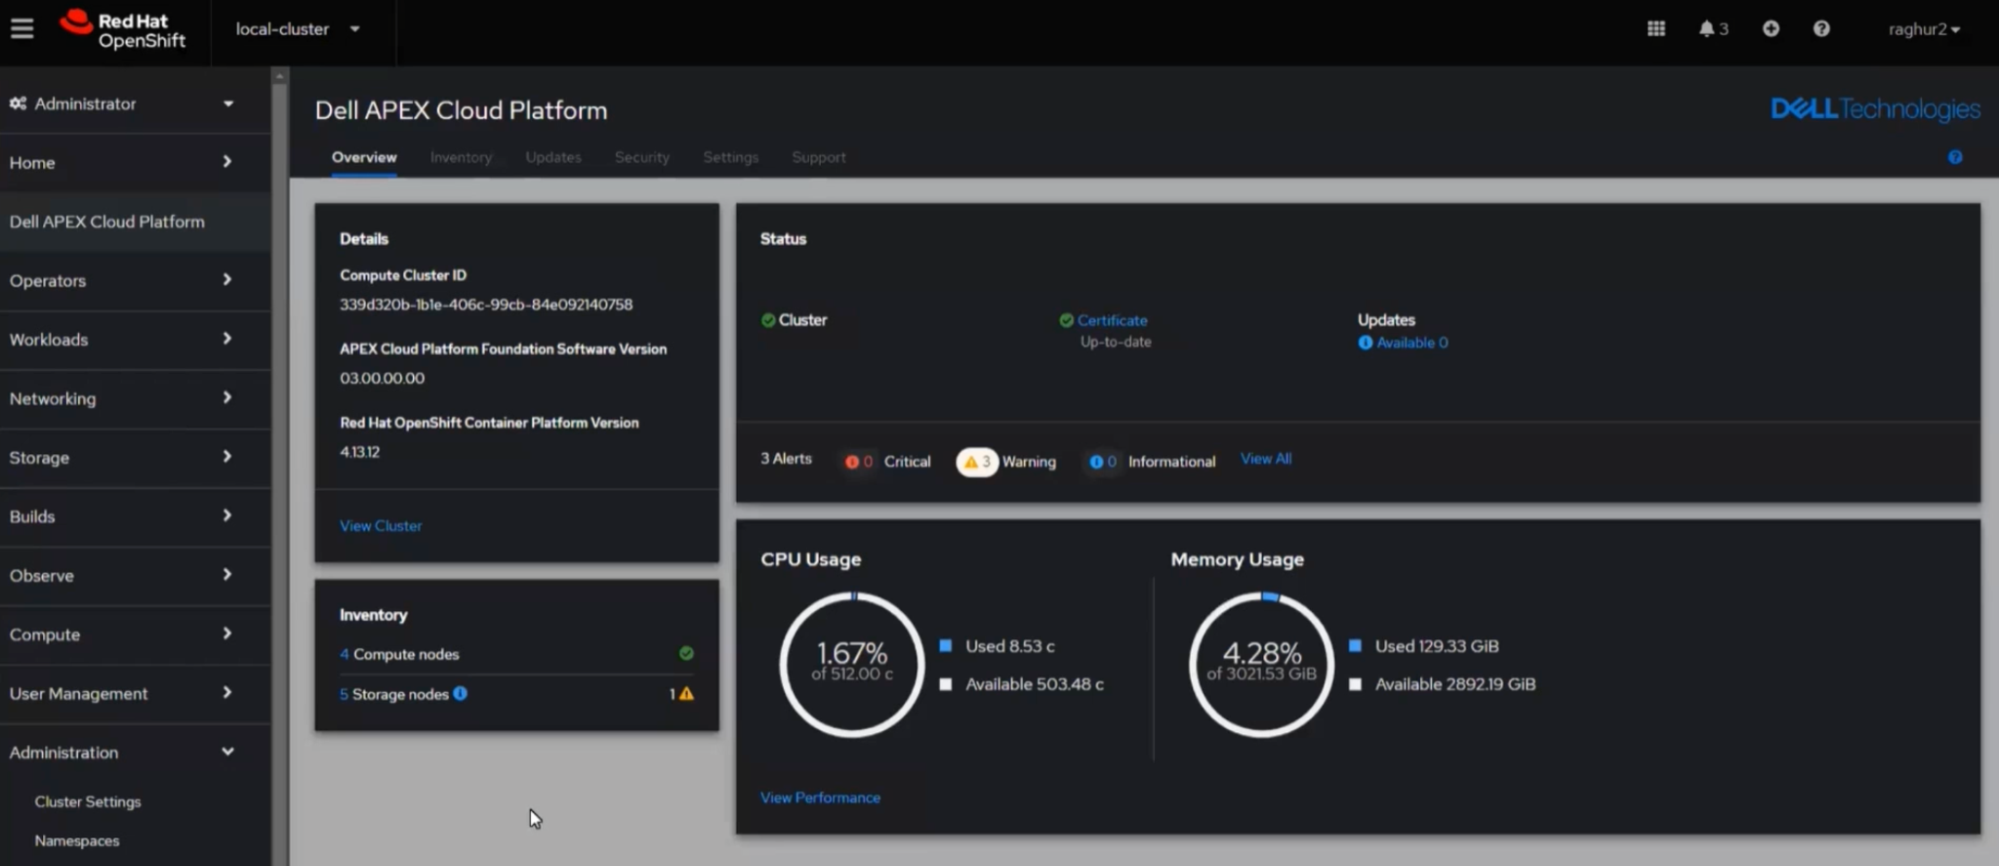Click the plus import icon in header

[1770, 29]
